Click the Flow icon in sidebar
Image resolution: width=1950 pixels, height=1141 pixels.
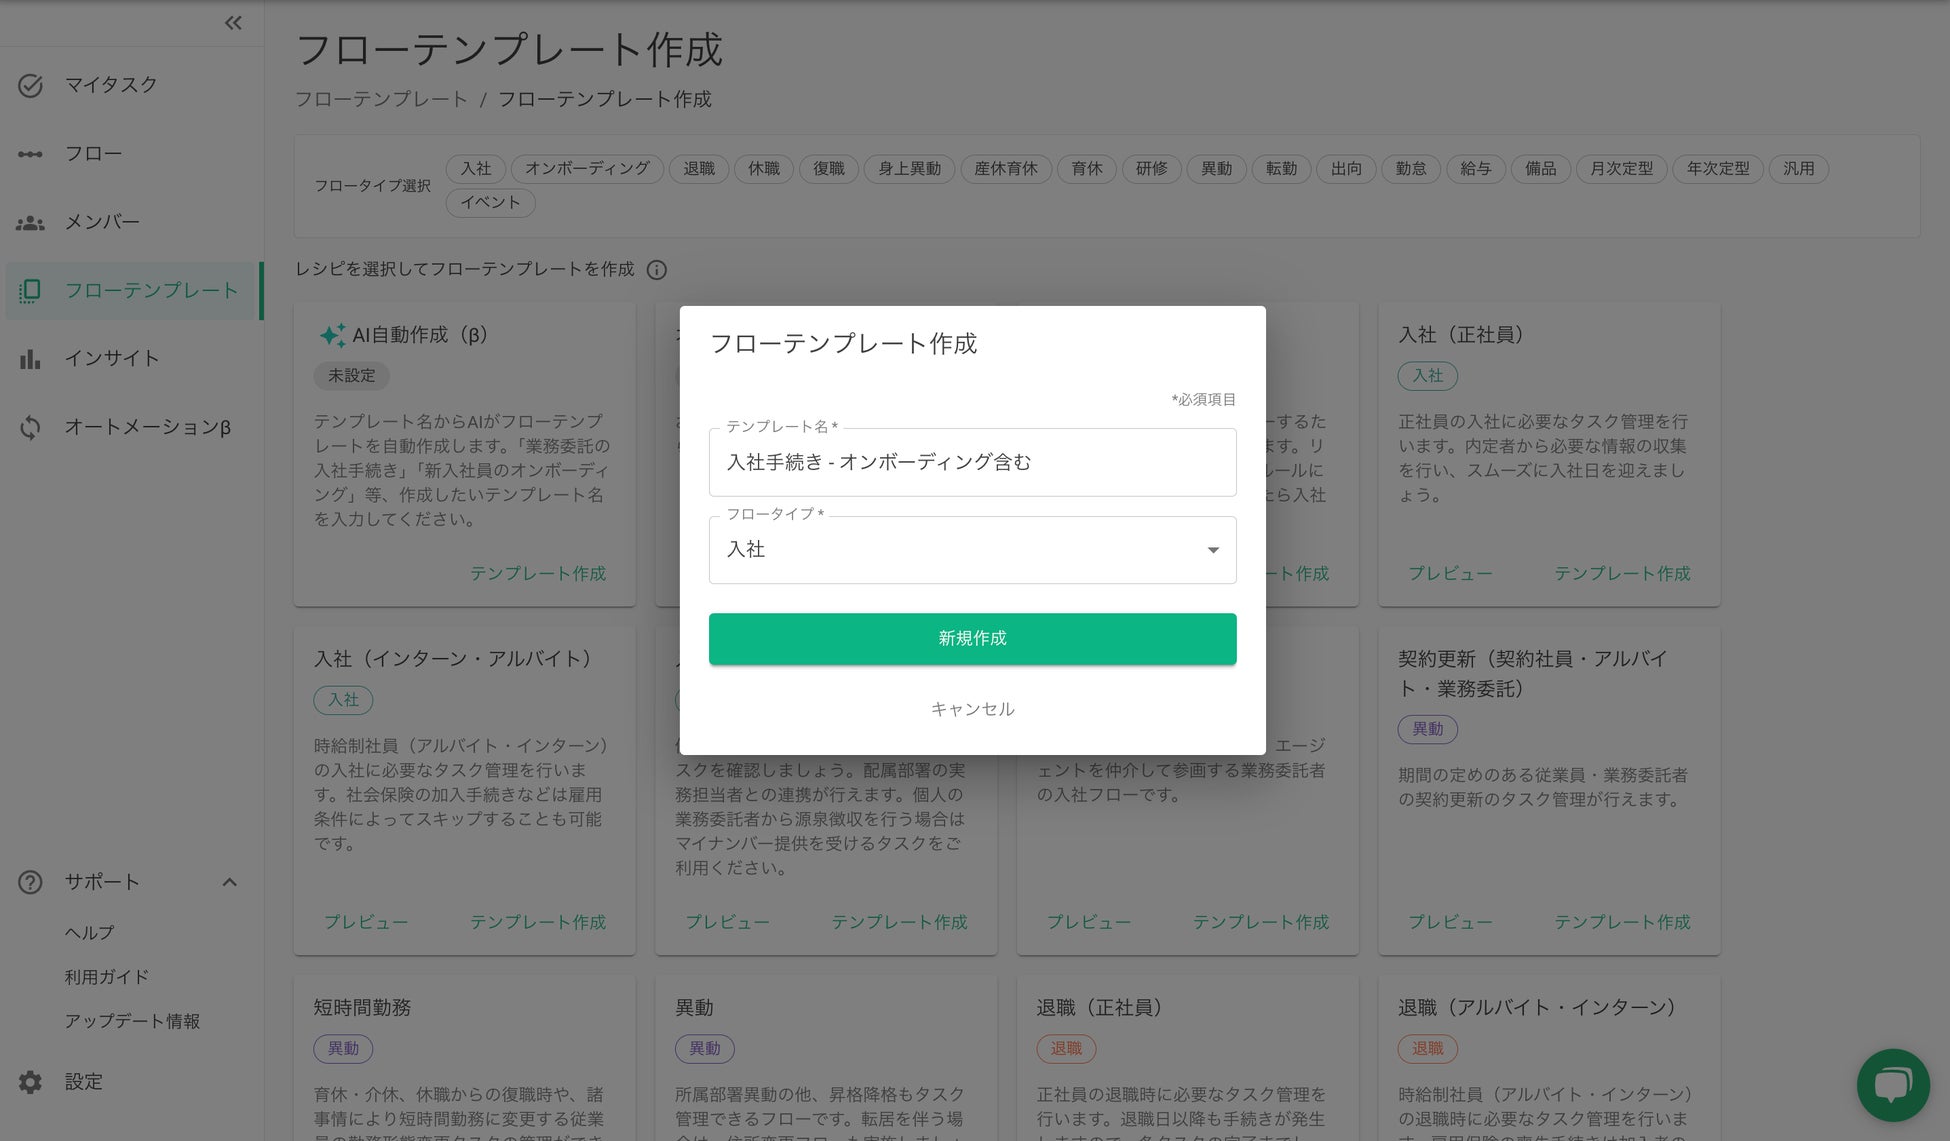30,154
